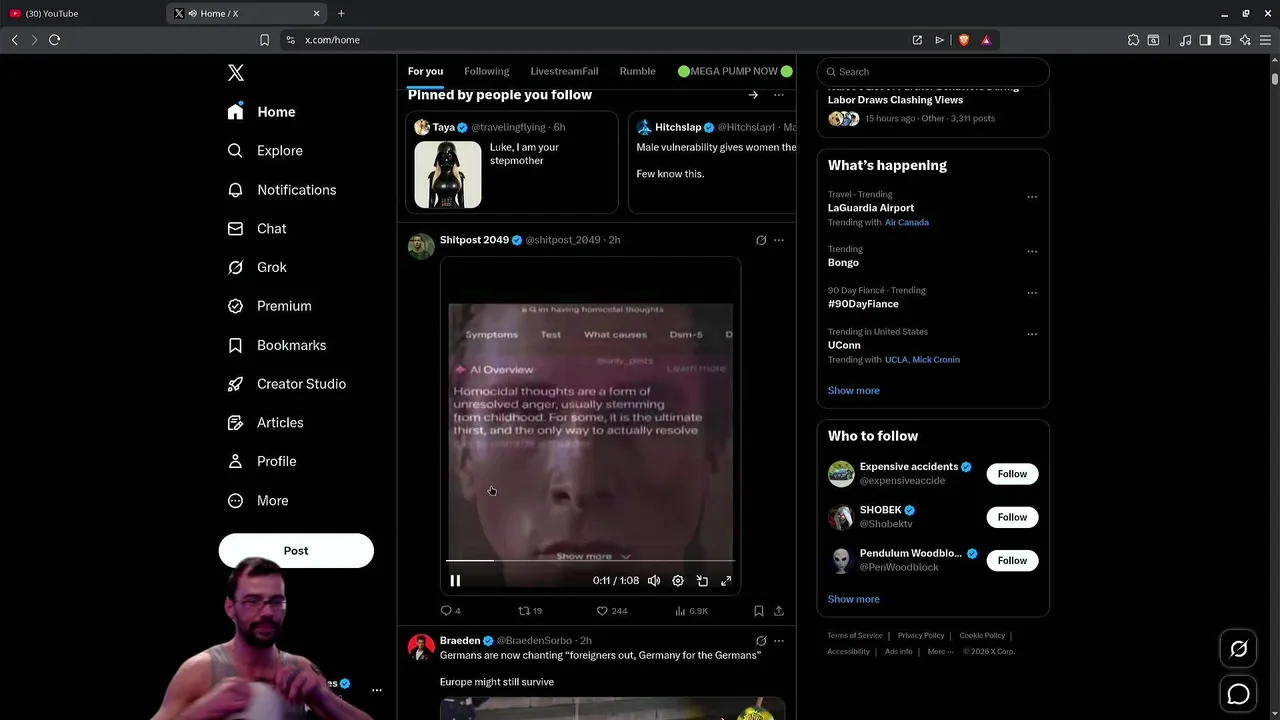Switch to the Following tab
This screenshot has height=720, width=1280.
(x=487, y=71)
